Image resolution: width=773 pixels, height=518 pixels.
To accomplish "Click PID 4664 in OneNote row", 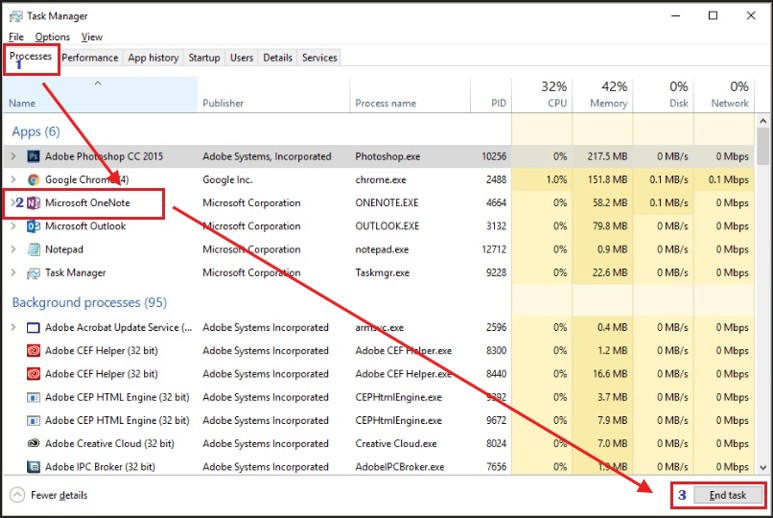I will coord(496,203).
